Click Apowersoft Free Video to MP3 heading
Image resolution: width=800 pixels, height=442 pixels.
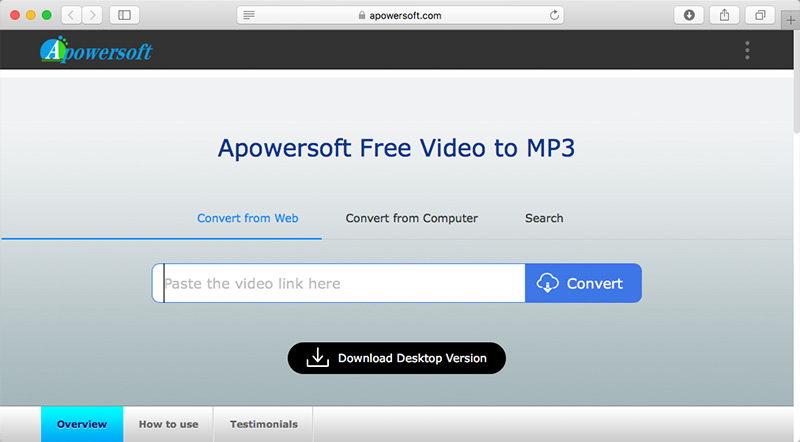coord(396,148)
